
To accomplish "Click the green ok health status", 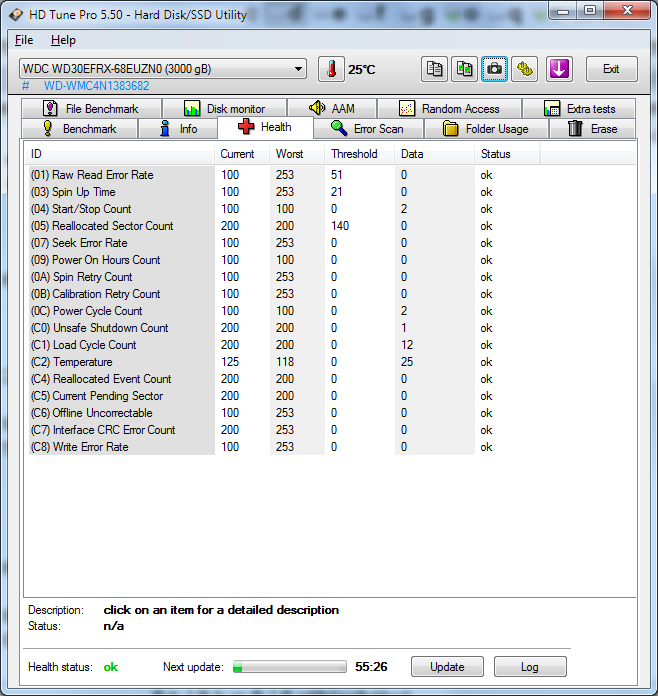I will [x=111, y=667].
